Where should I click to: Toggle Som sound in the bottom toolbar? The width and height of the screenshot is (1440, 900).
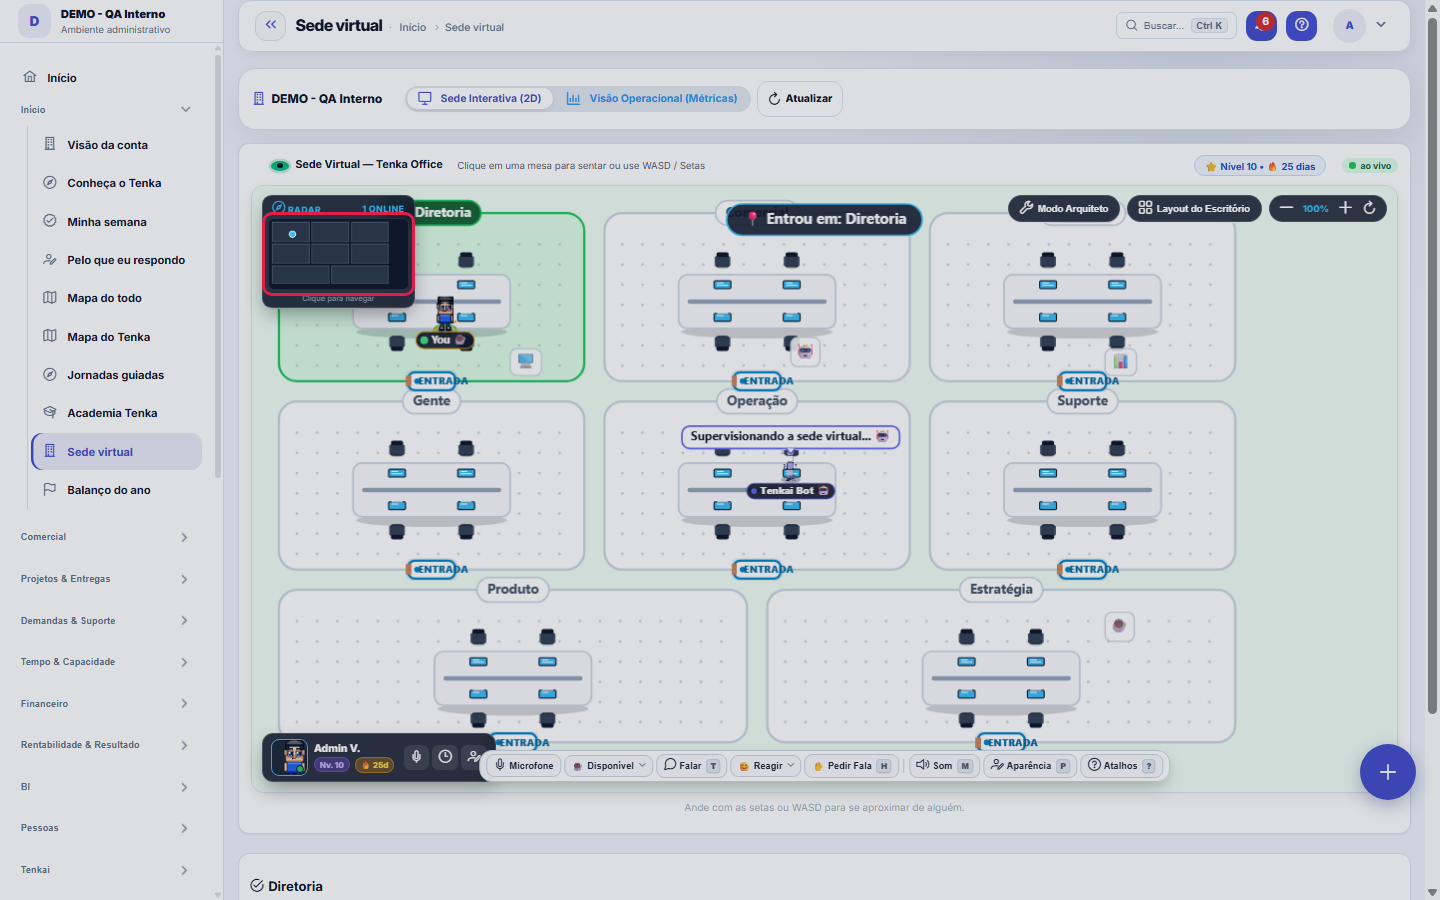coord(943,766)
